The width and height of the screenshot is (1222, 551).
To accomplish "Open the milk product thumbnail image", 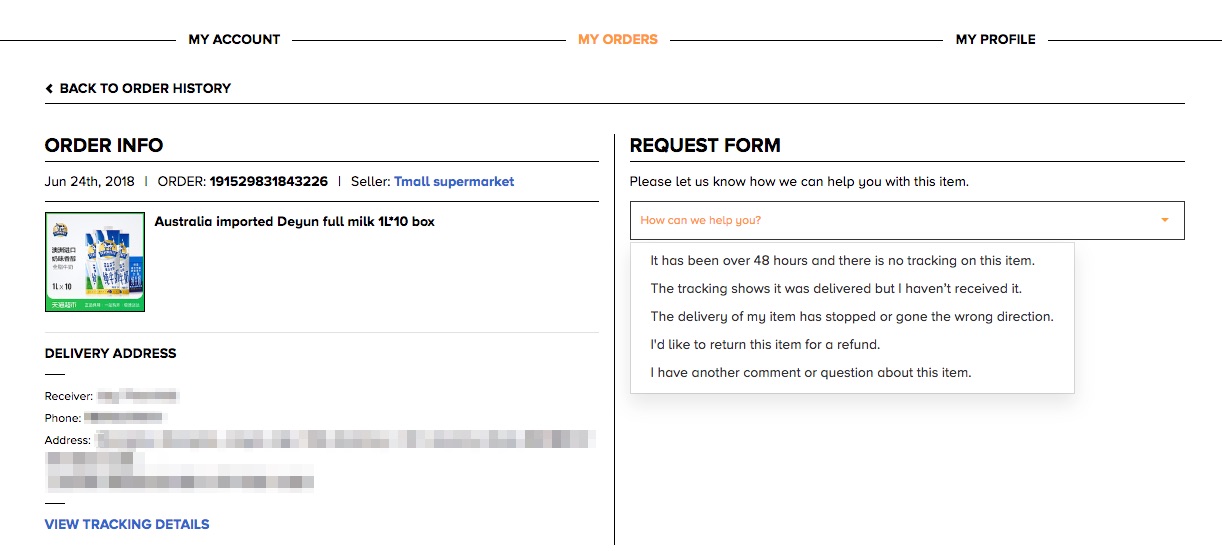I will point(95,262).
